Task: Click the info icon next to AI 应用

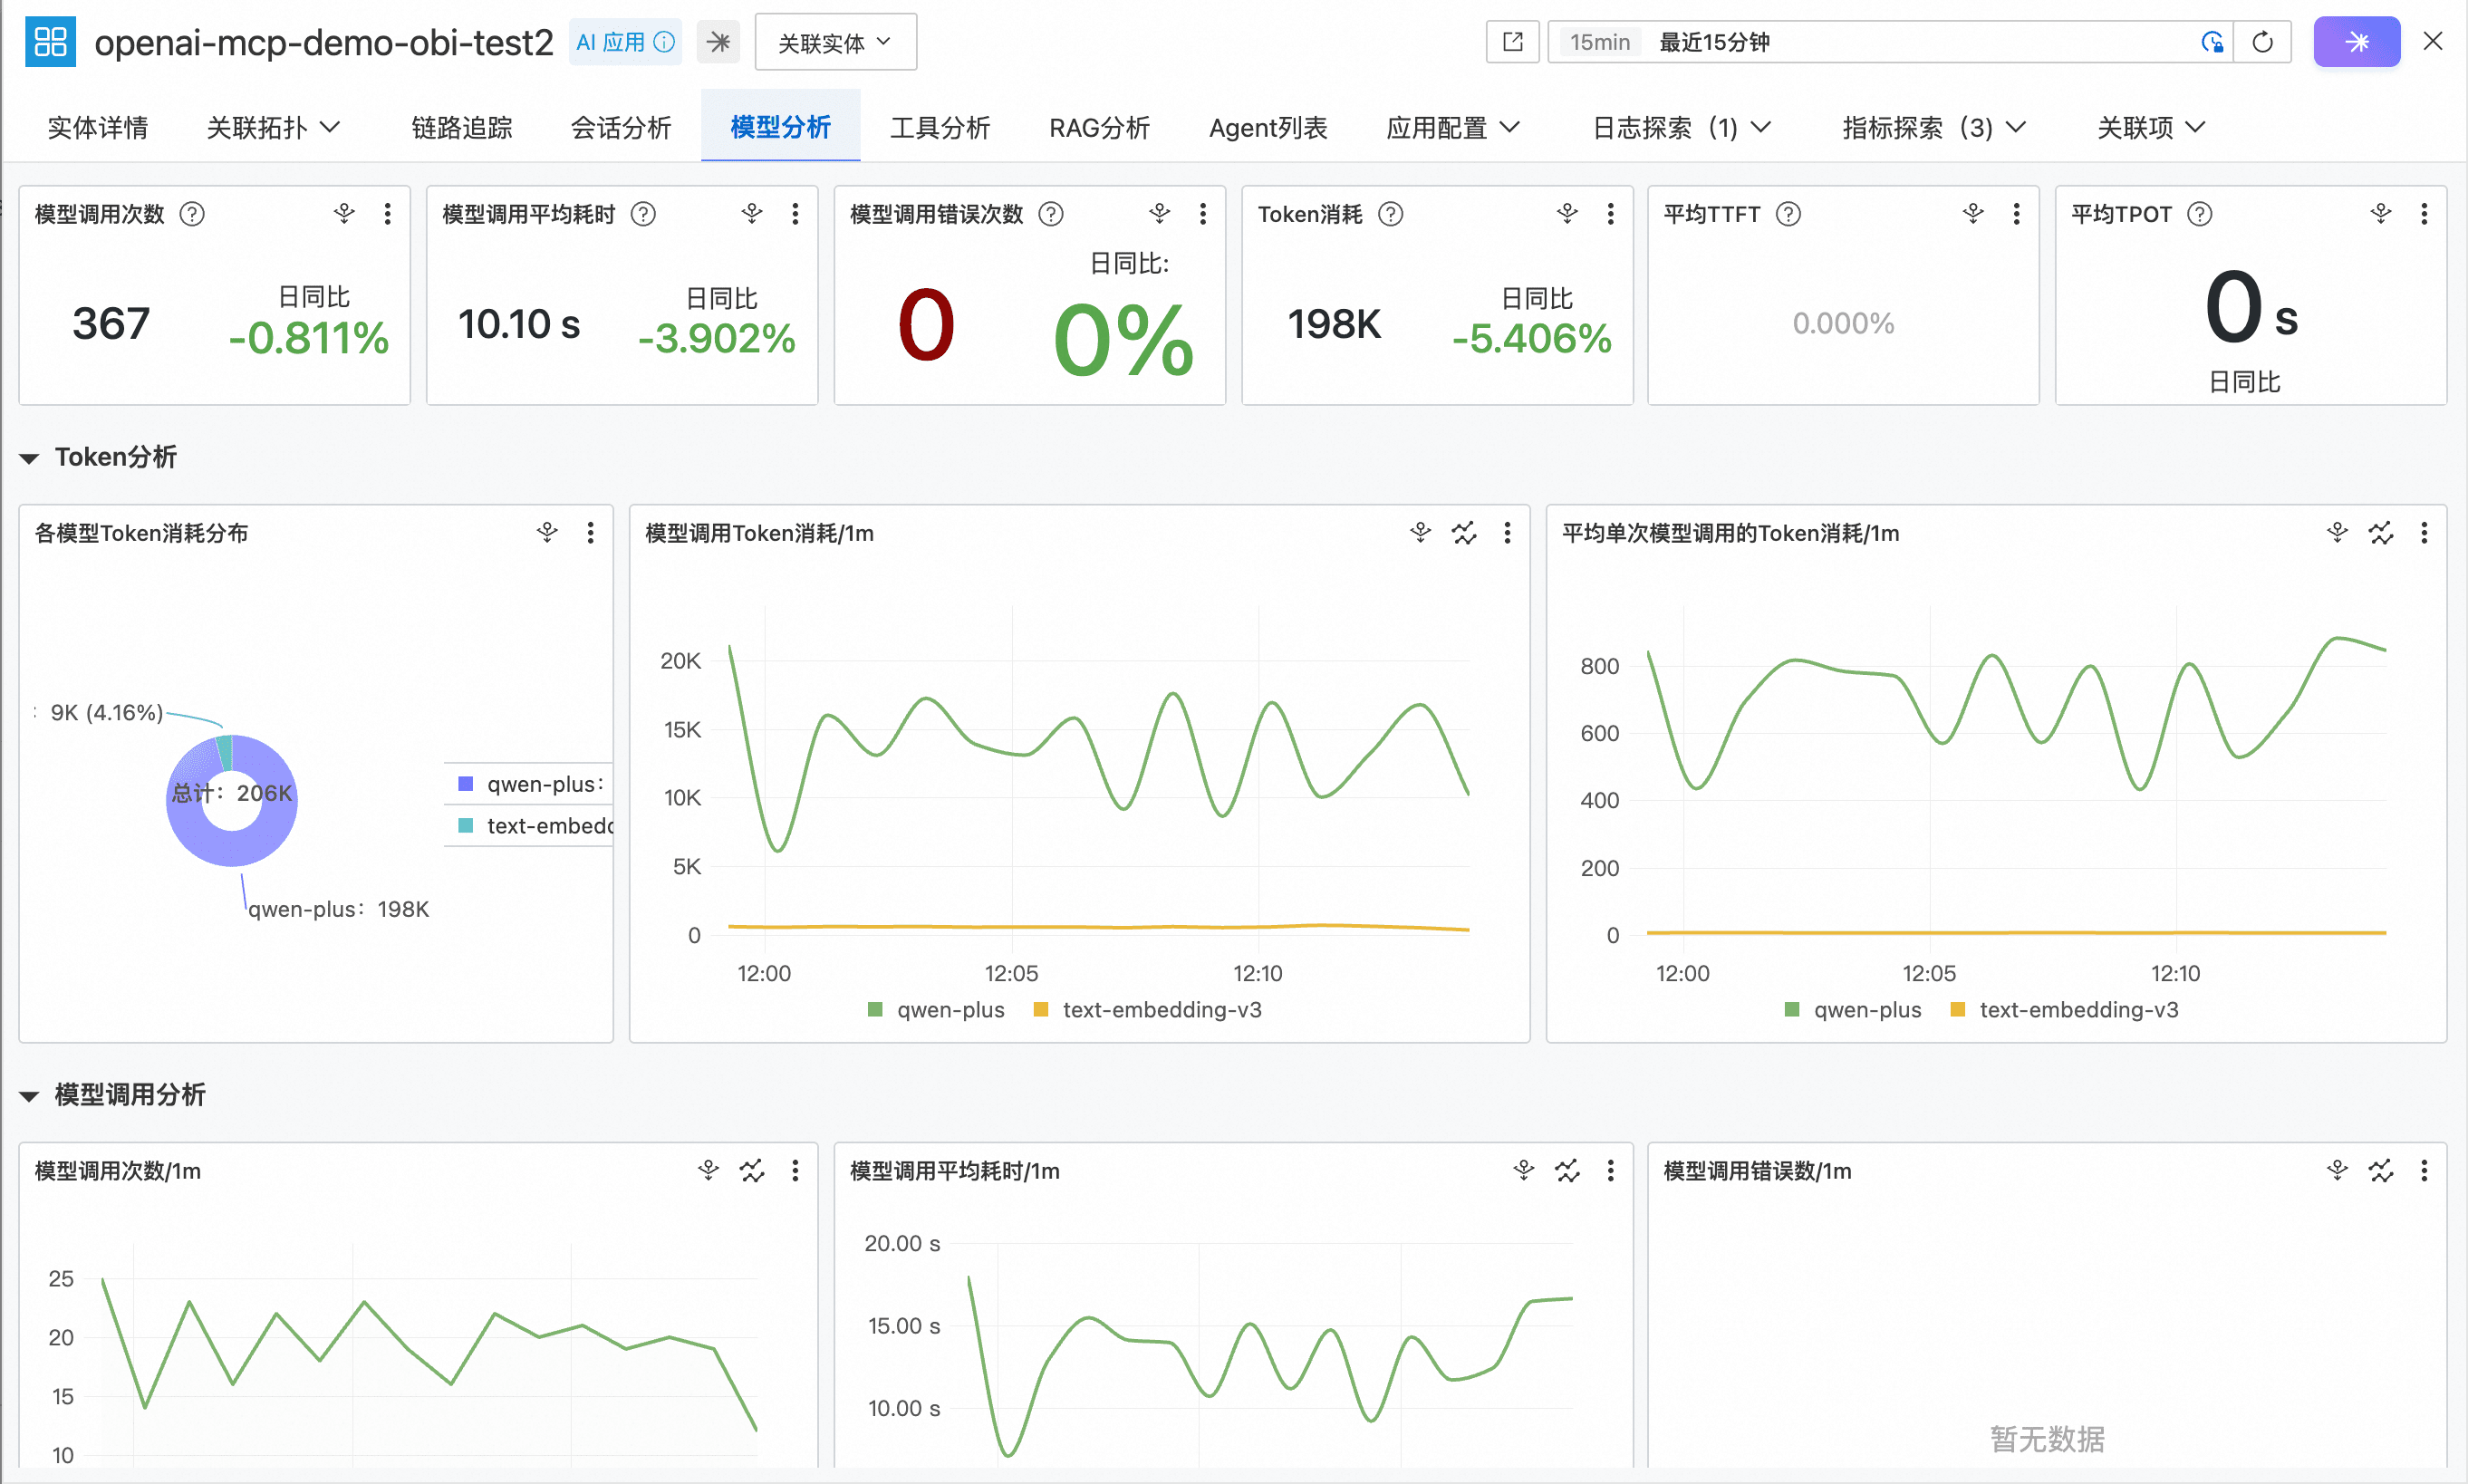Action: 664,42
